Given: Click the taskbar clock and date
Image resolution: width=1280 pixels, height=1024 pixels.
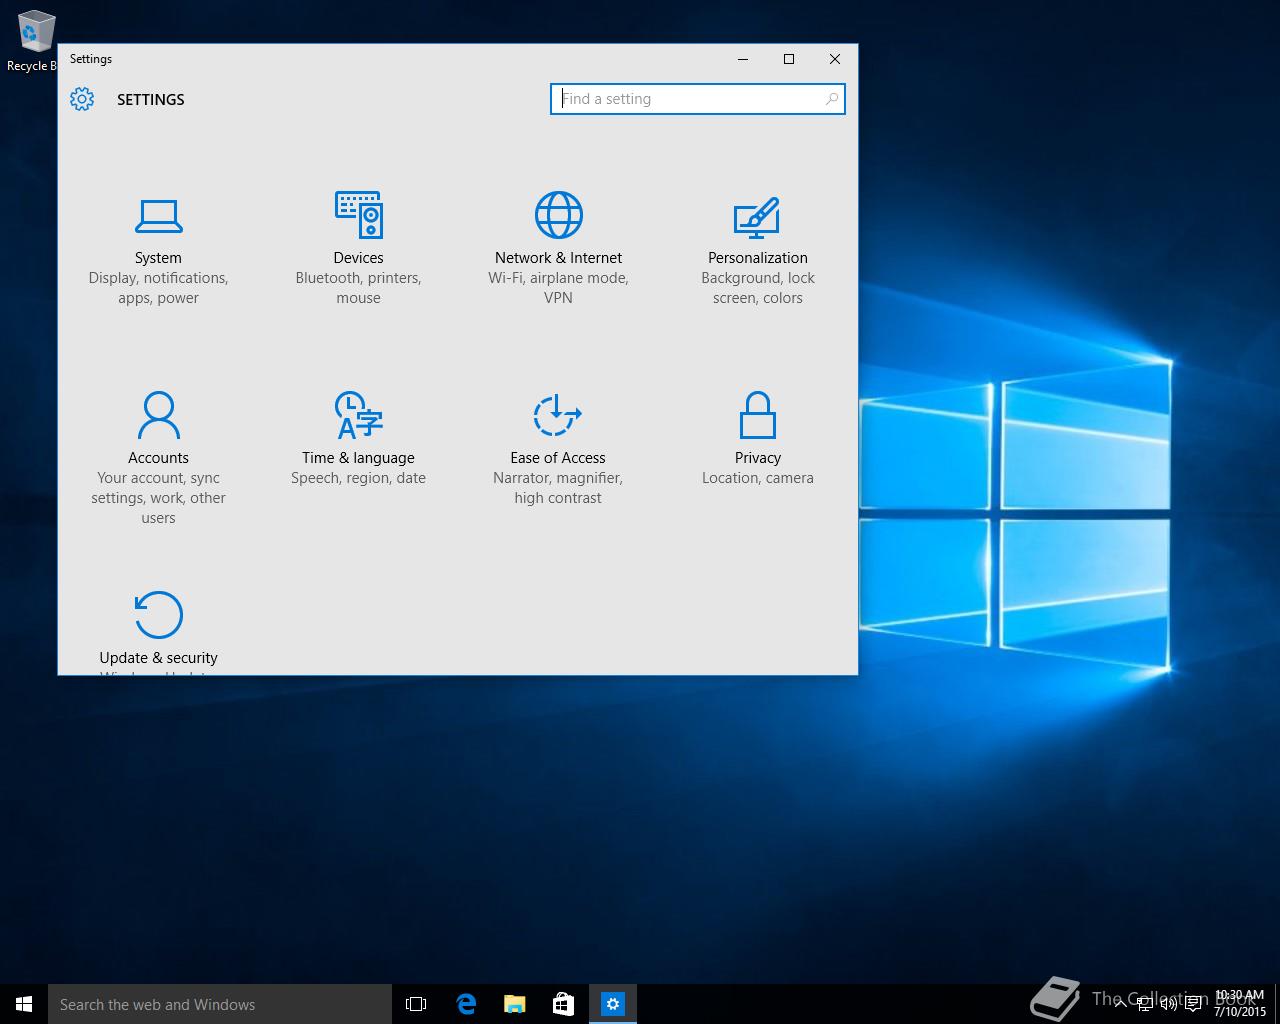Looking at the screenshot, I should tap(1240, 1004).
